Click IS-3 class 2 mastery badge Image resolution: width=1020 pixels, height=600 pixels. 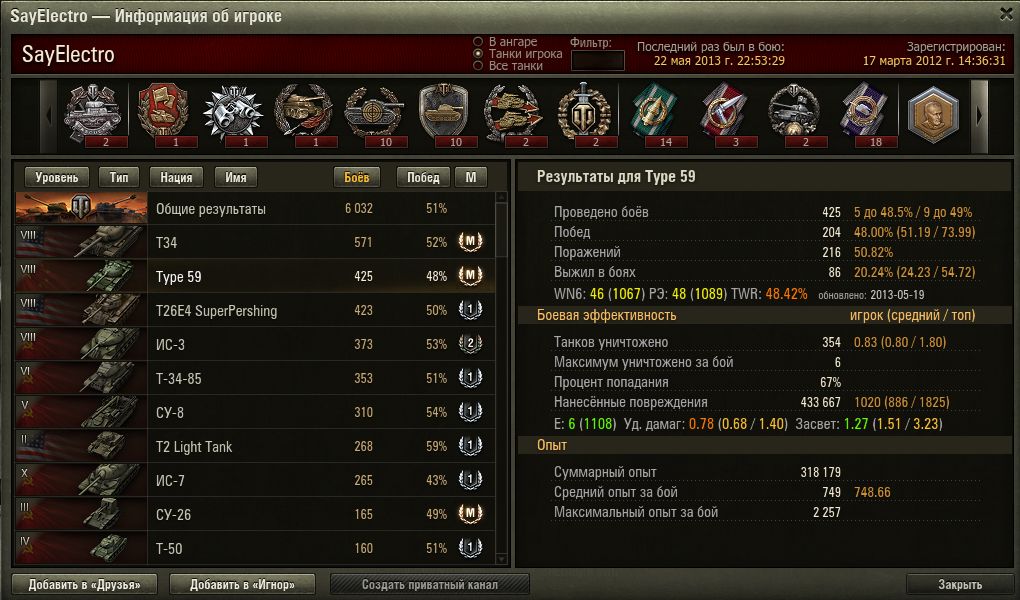pyautogui.click(x=470, y=344)
